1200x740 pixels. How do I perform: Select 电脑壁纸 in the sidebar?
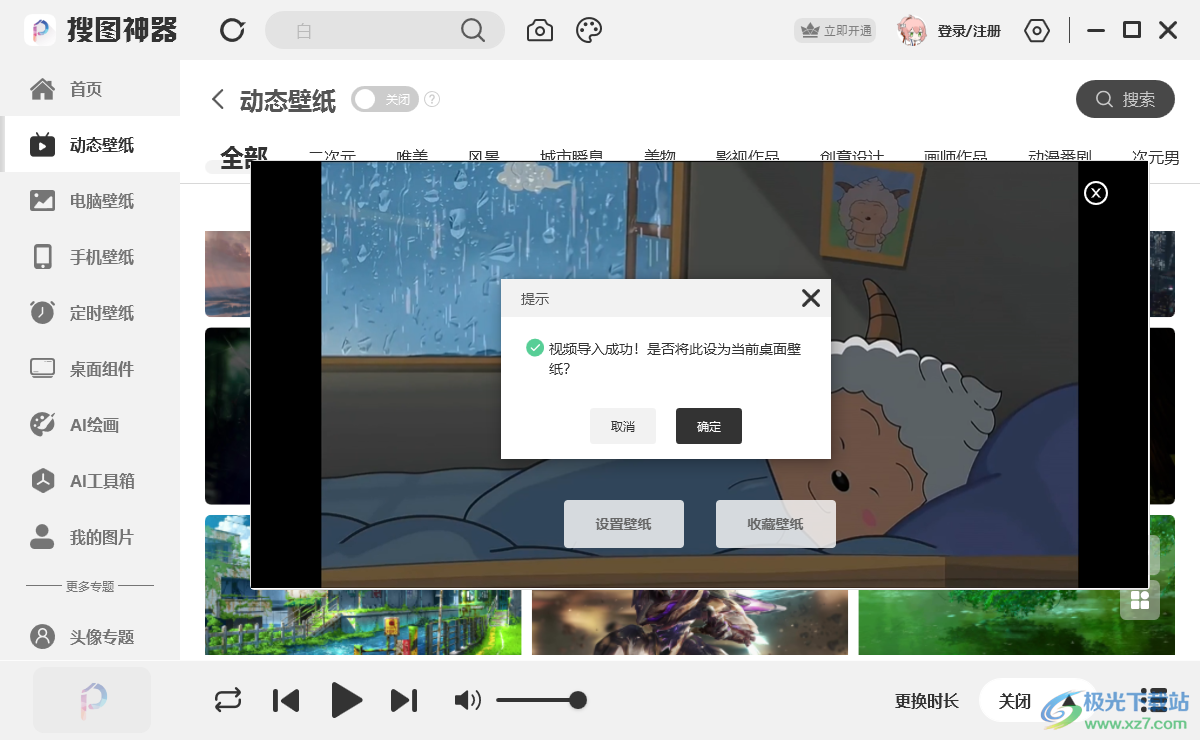[90, 201]
